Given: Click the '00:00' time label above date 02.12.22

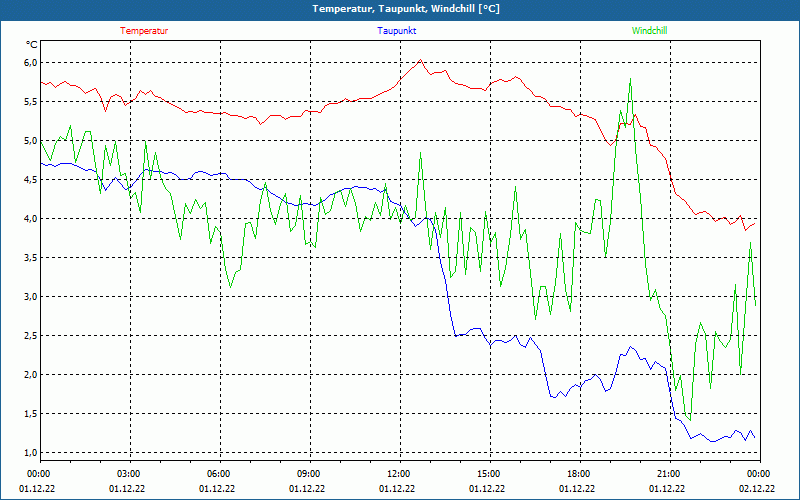Looking at the screenshot, I should click(759, 474).
